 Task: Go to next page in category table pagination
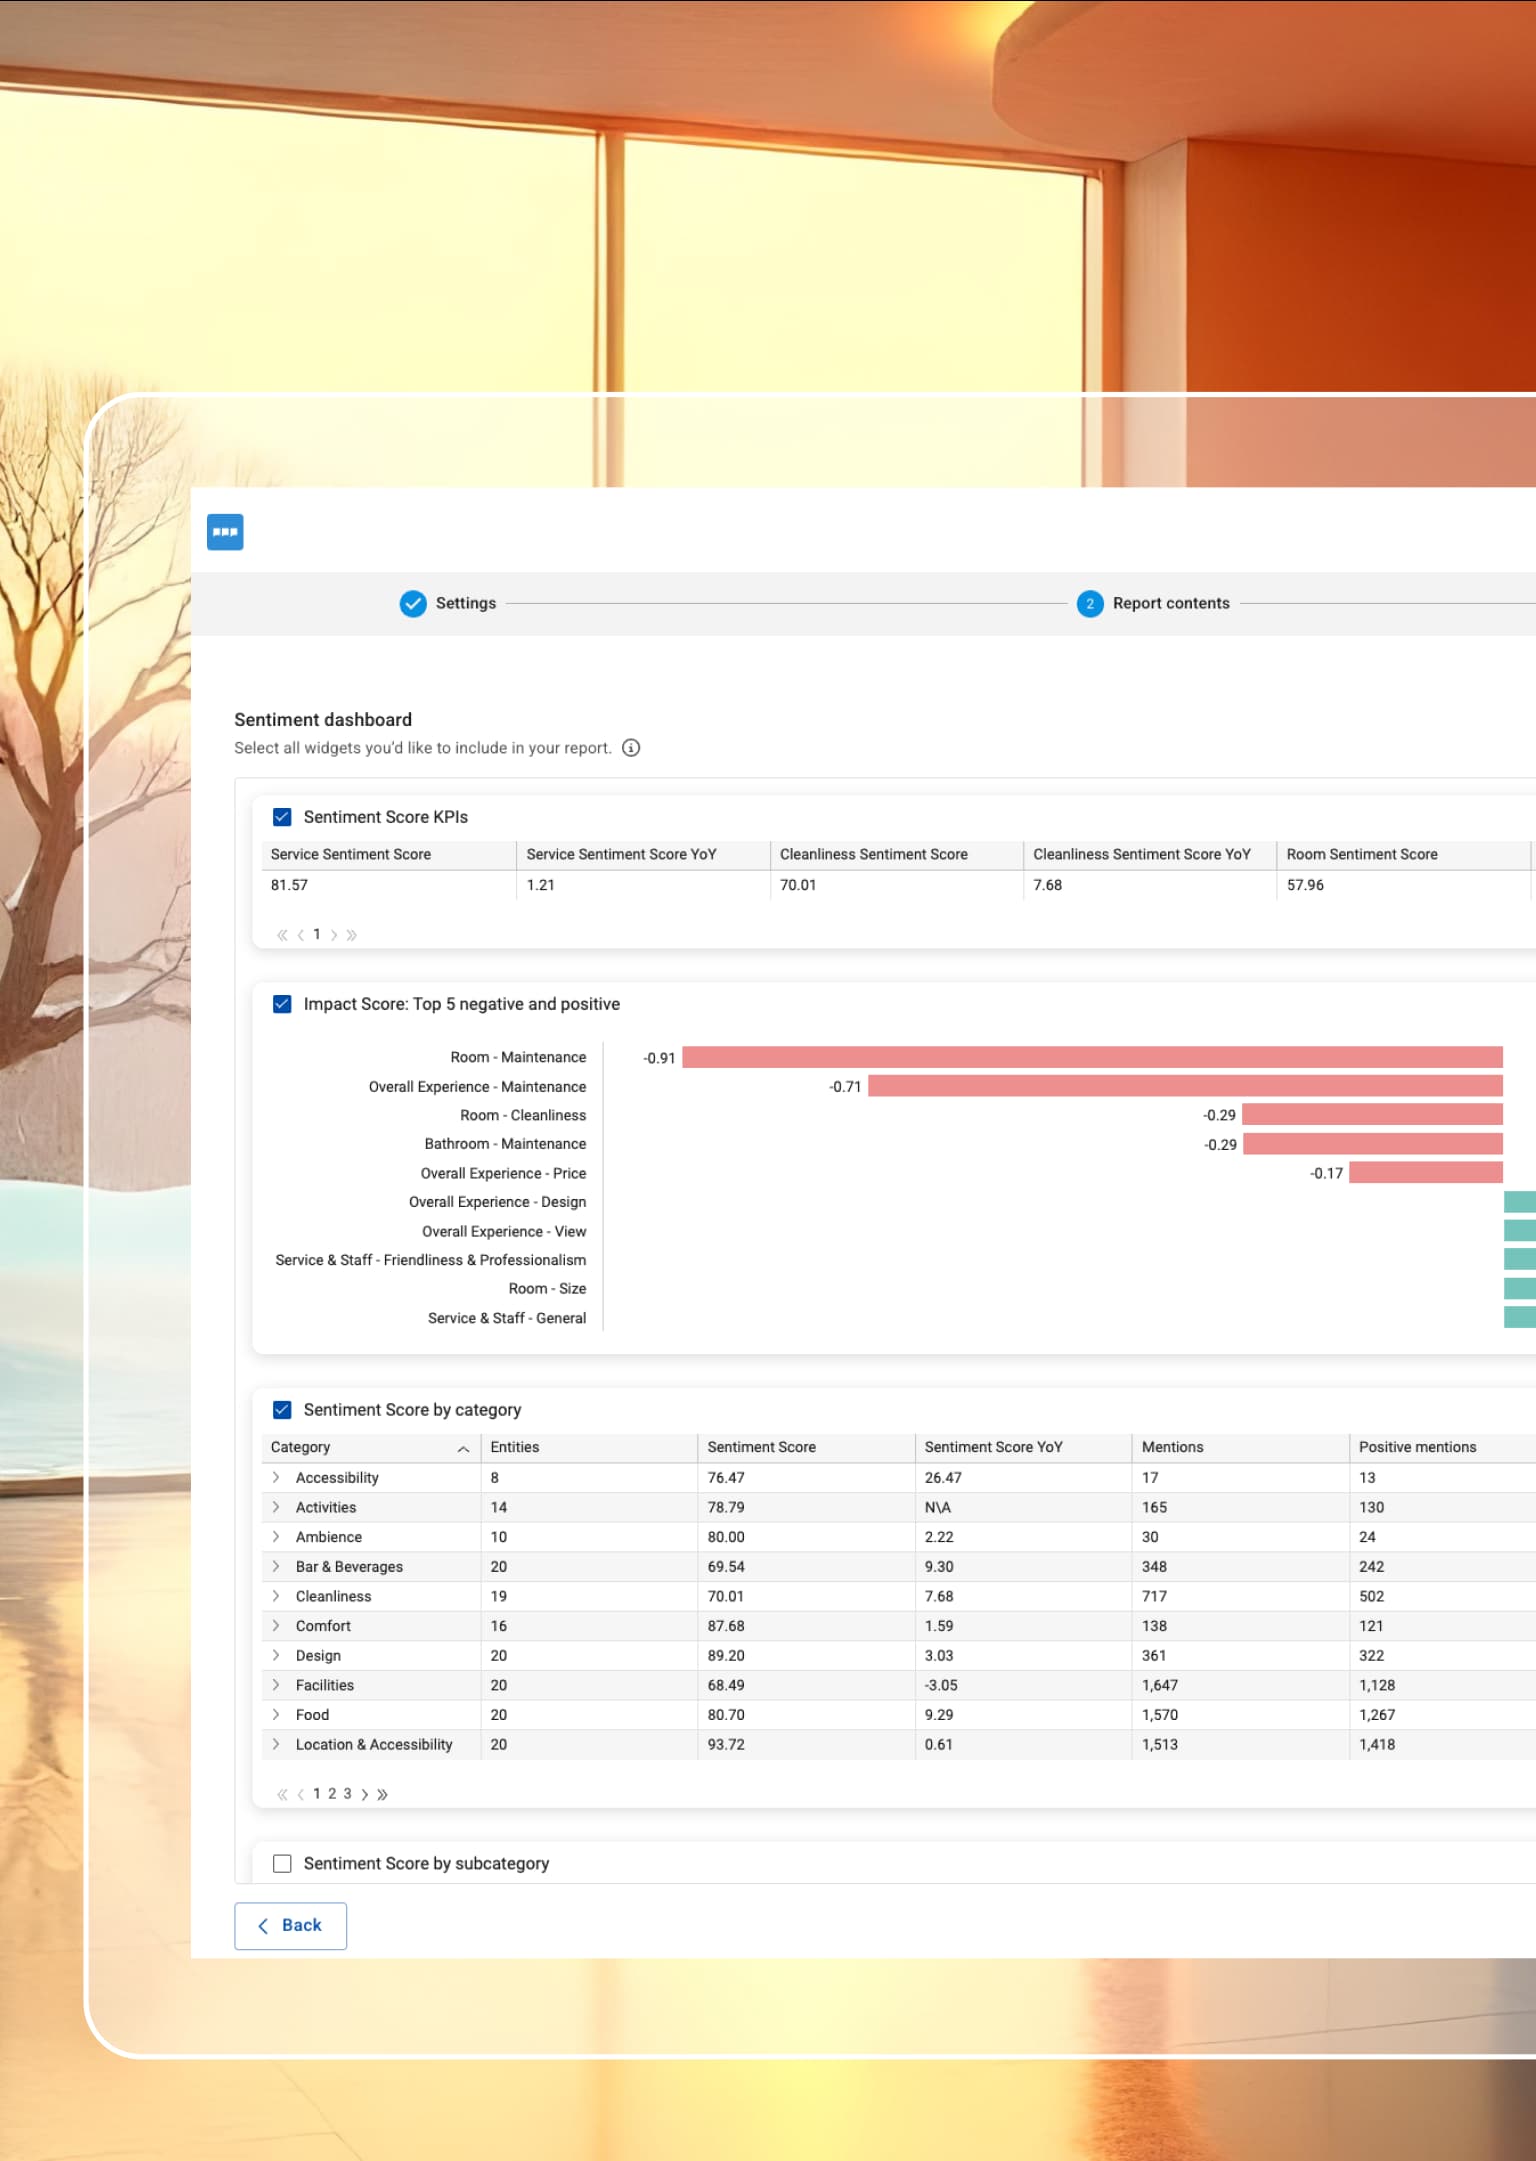[365, 1794]
